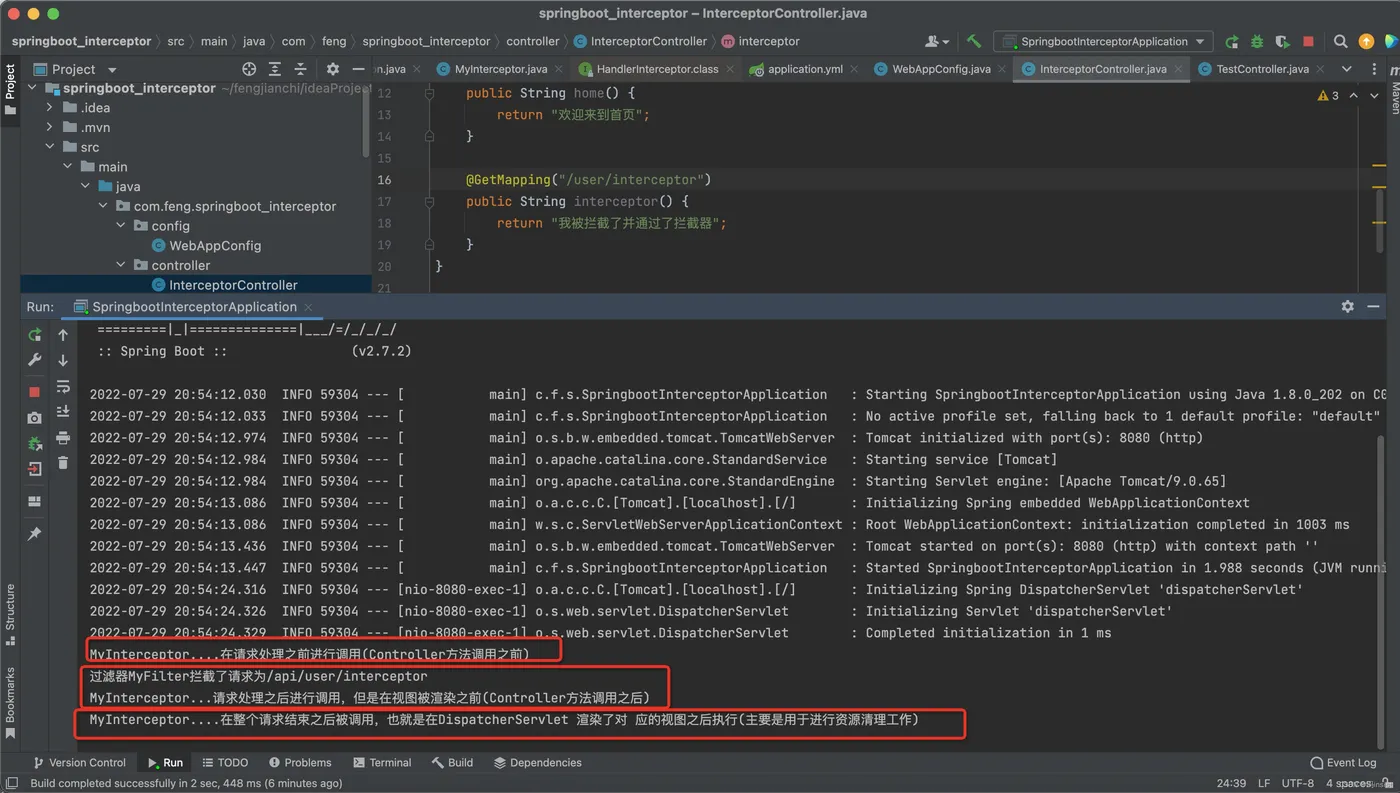Expand all in Project panel header
The height and width of the screenshot is (793, 1400).
coord(275,69)
